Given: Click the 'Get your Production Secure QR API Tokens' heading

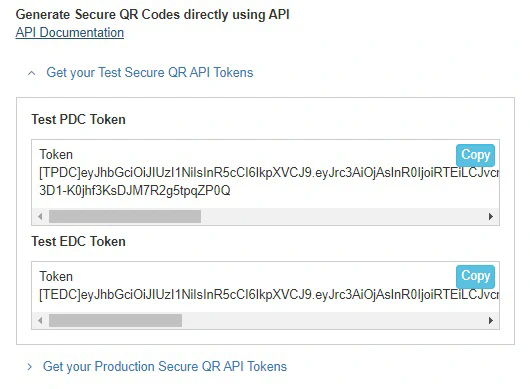Looking at the screenshot, I should coord(165,367).
